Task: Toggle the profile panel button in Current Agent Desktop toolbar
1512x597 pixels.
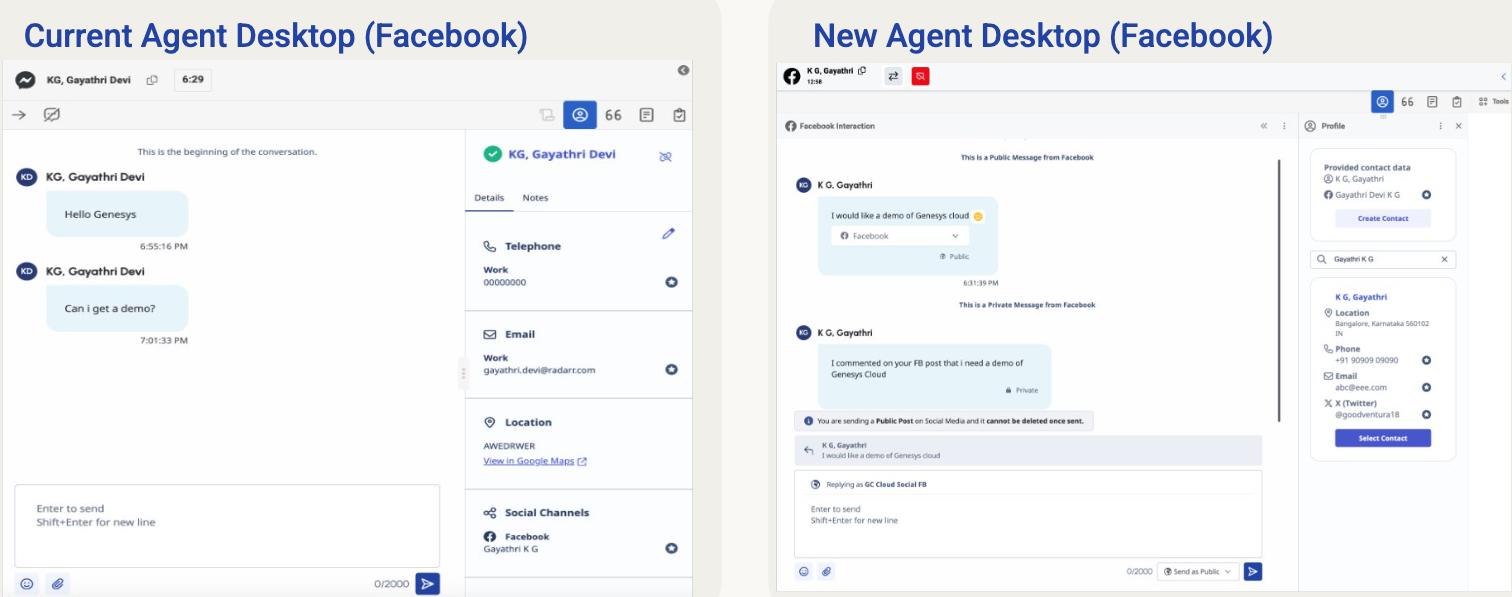Action: pyautogui.click(x=579, y=115)
